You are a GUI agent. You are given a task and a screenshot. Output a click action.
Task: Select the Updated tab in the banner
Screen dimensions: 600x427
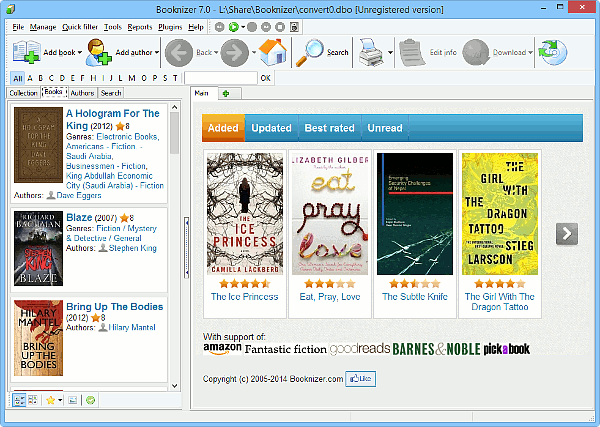click(x=271, y=128)
